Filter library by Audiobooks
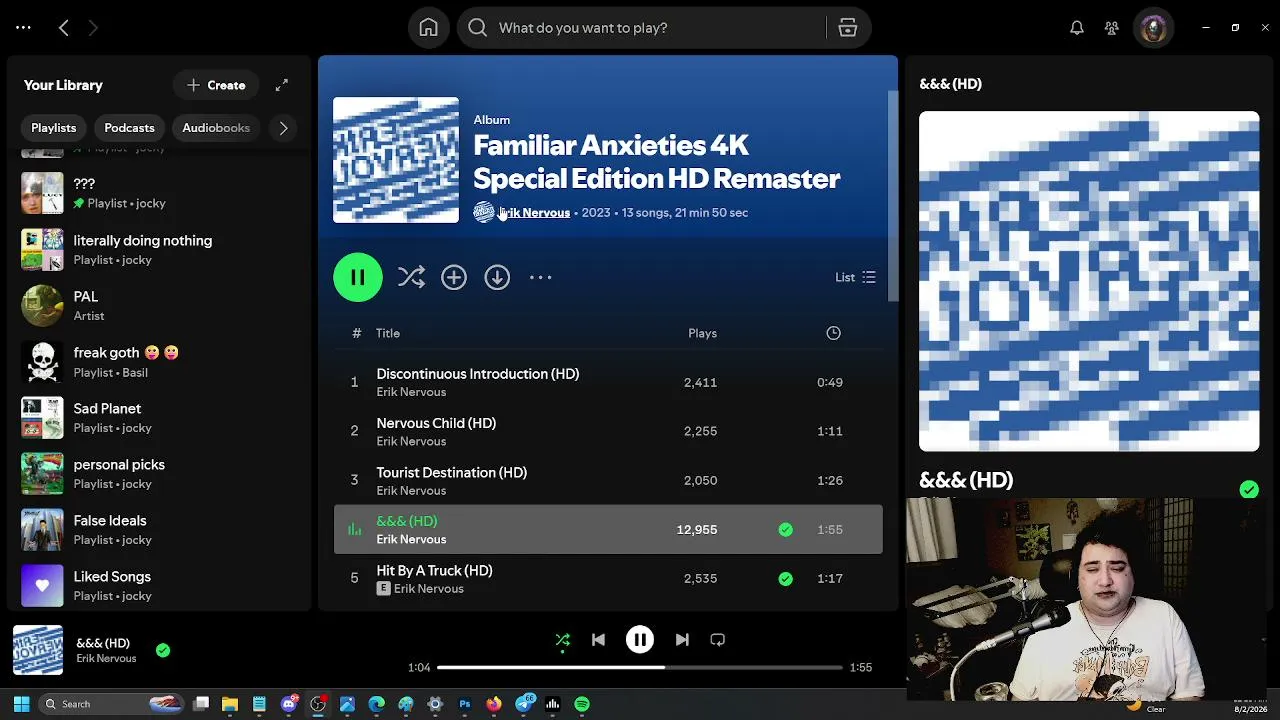1280x720 pixels. [216, 128]
